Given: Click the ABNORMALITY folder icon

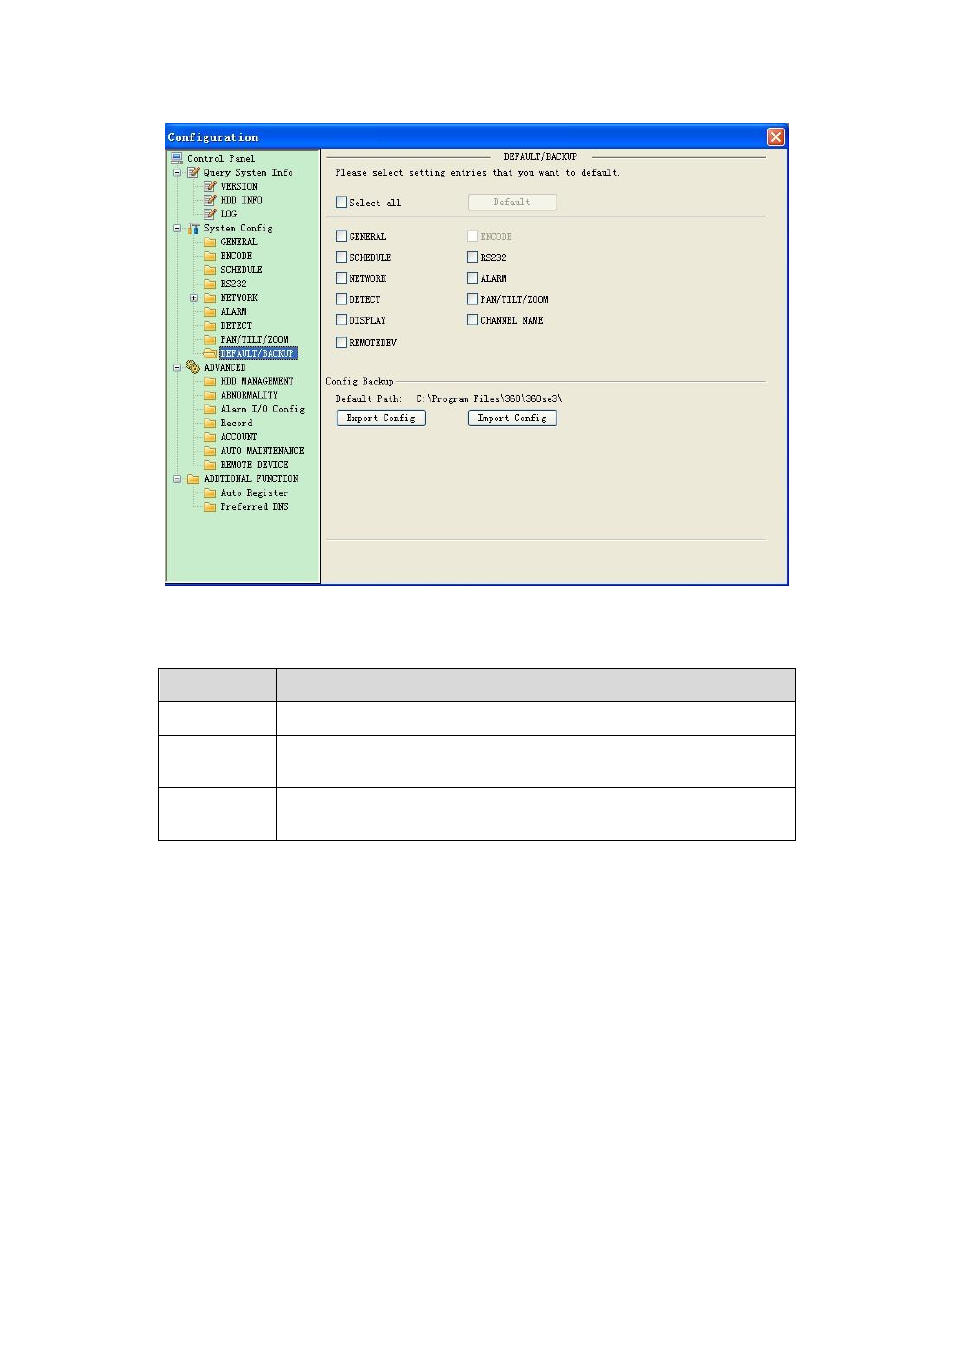Looking at the screenshot, I should click(210, 395).
